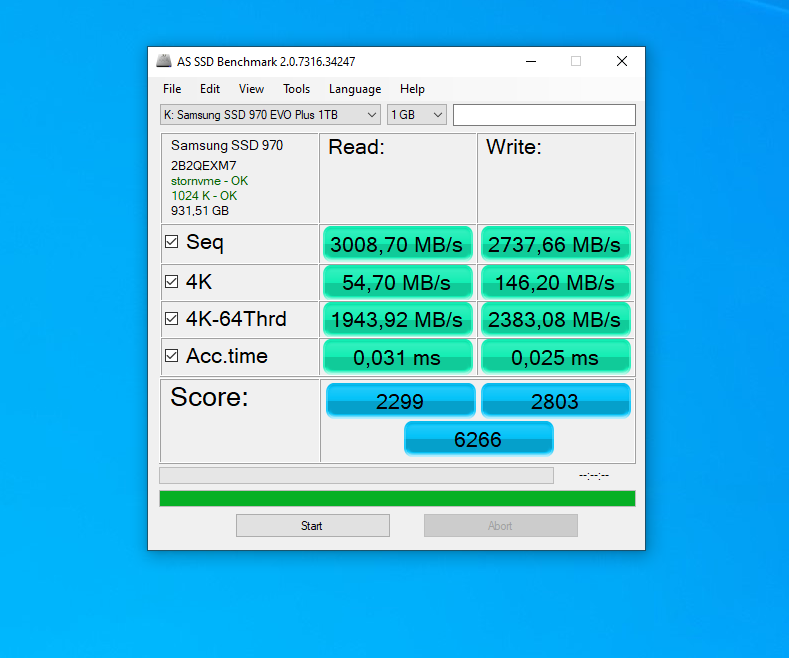Minimize the AS SSD Benchmark window

point(531,61)
